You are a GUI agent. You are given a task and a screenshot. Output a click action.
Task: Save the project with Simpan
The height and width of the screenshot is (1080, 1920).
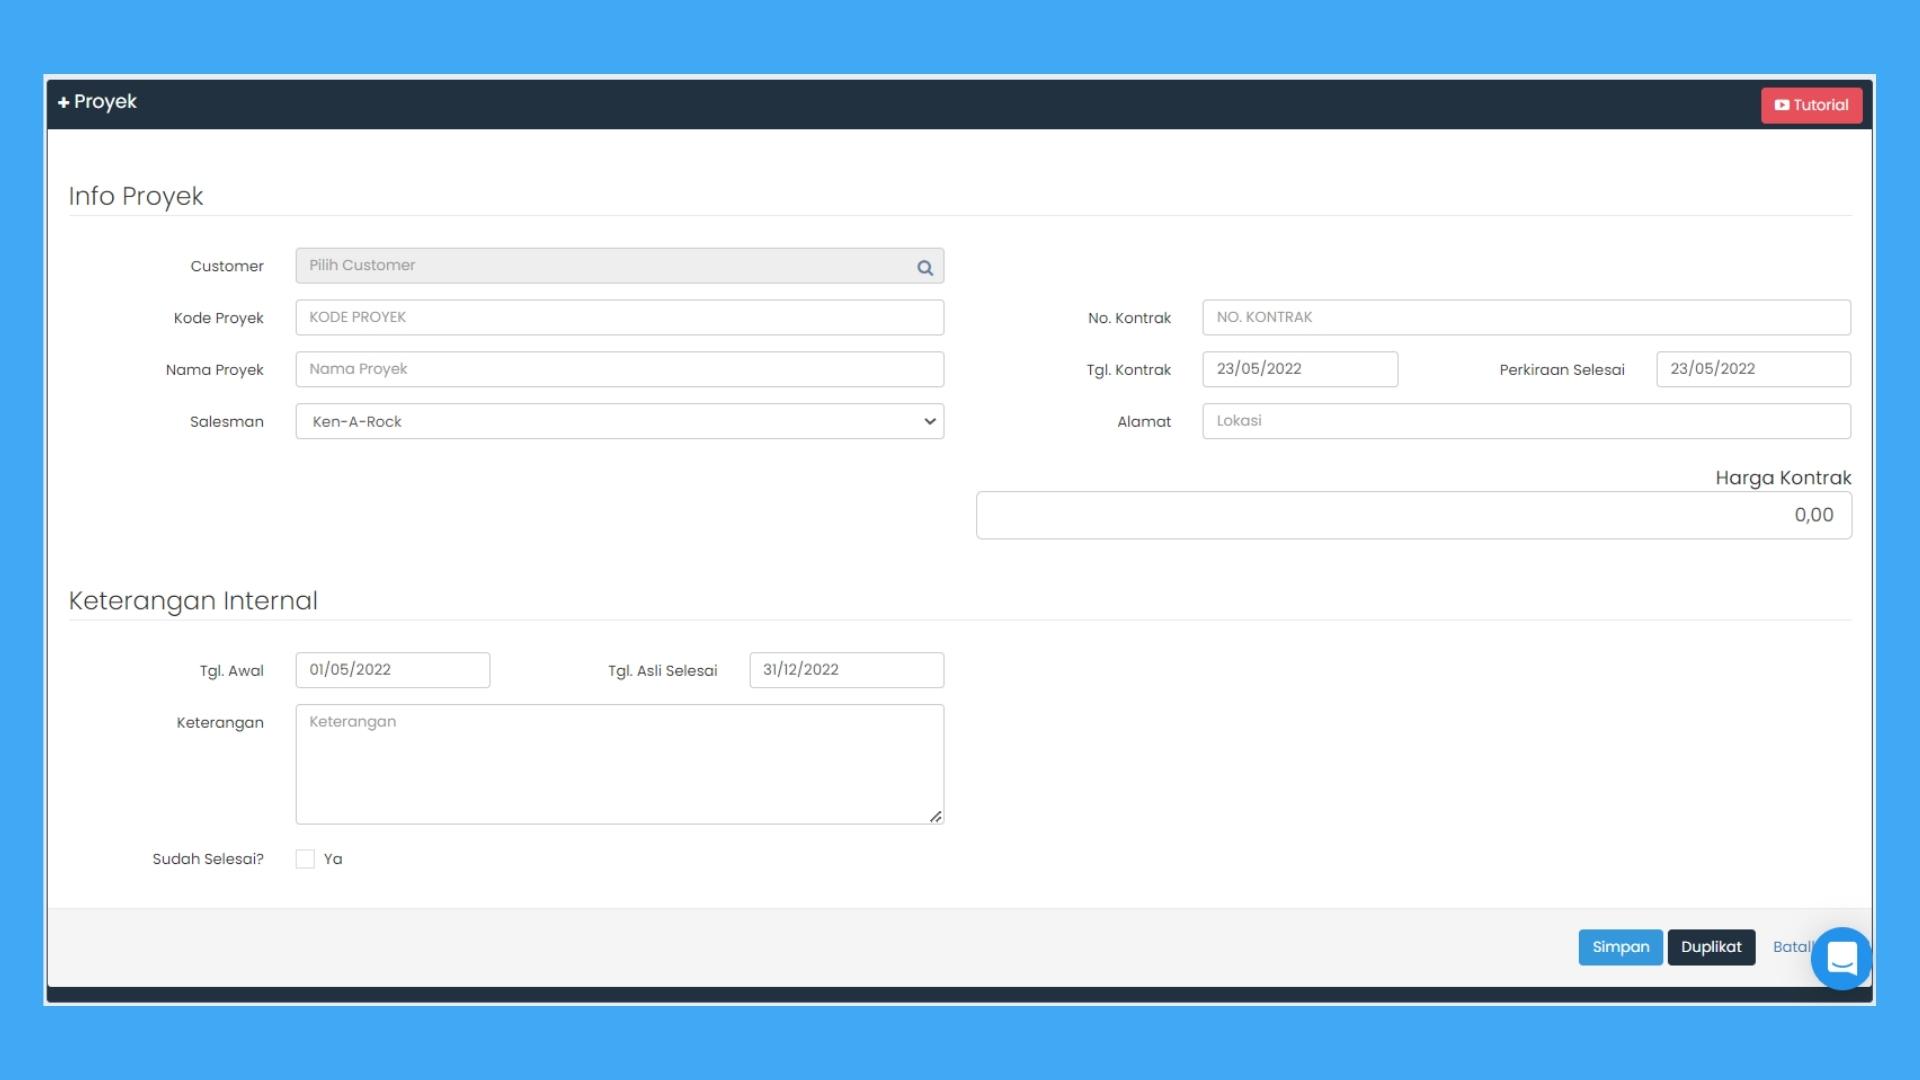(x=1620, y=948)
